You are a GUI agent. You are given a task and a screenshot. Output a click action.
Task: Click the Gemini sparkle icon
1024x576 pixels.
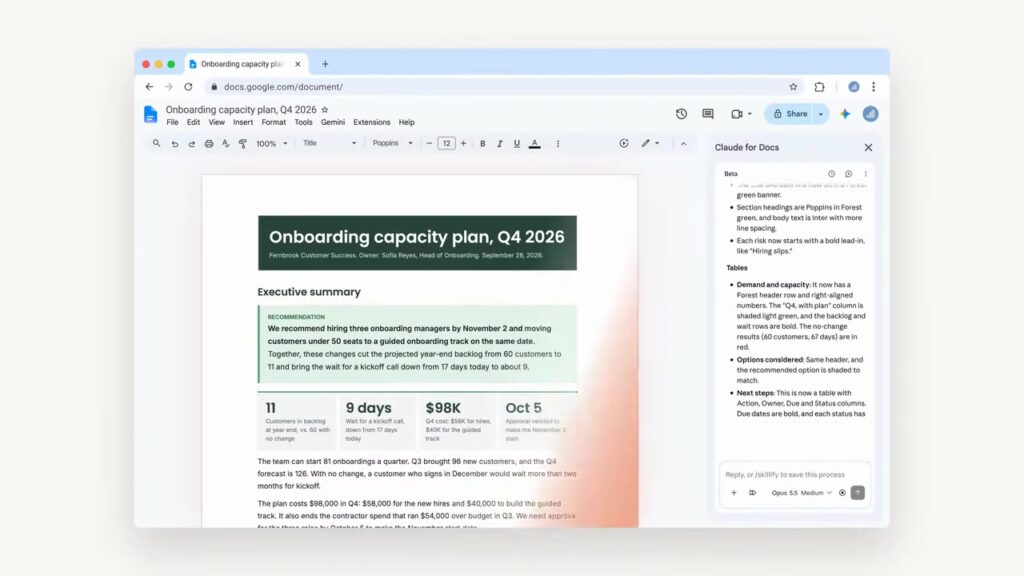coord(845,114)
